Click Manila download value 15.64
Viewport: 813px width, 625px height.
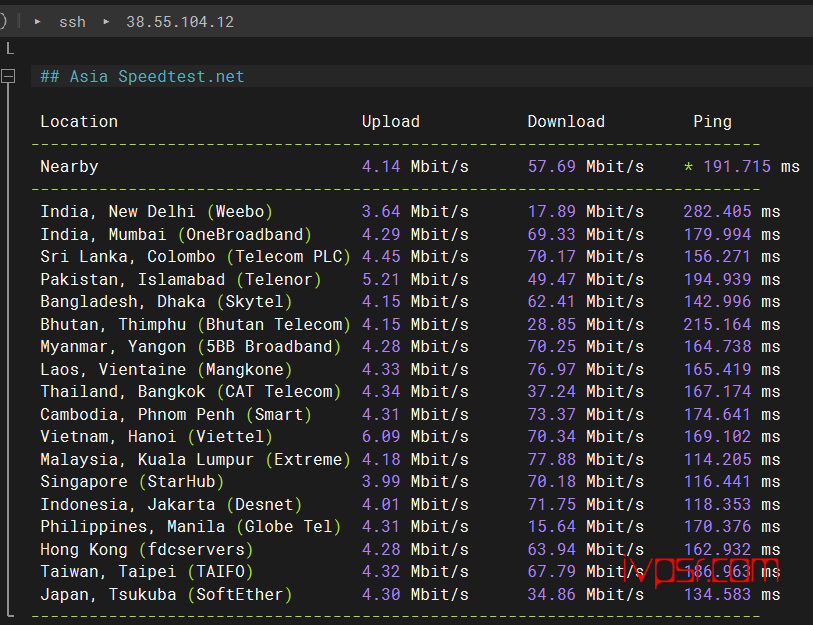(552, 527)
